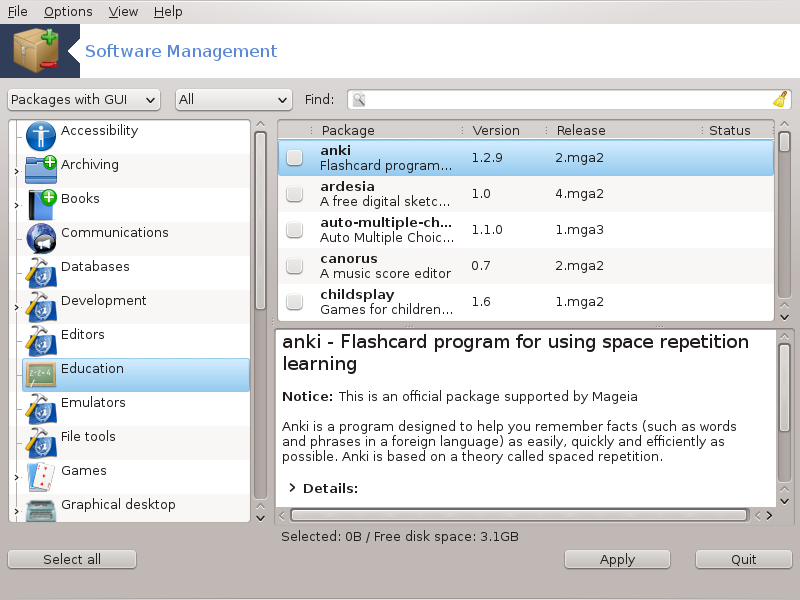Open the All filter dropdown
800x600 pixels.
(234, 99)
